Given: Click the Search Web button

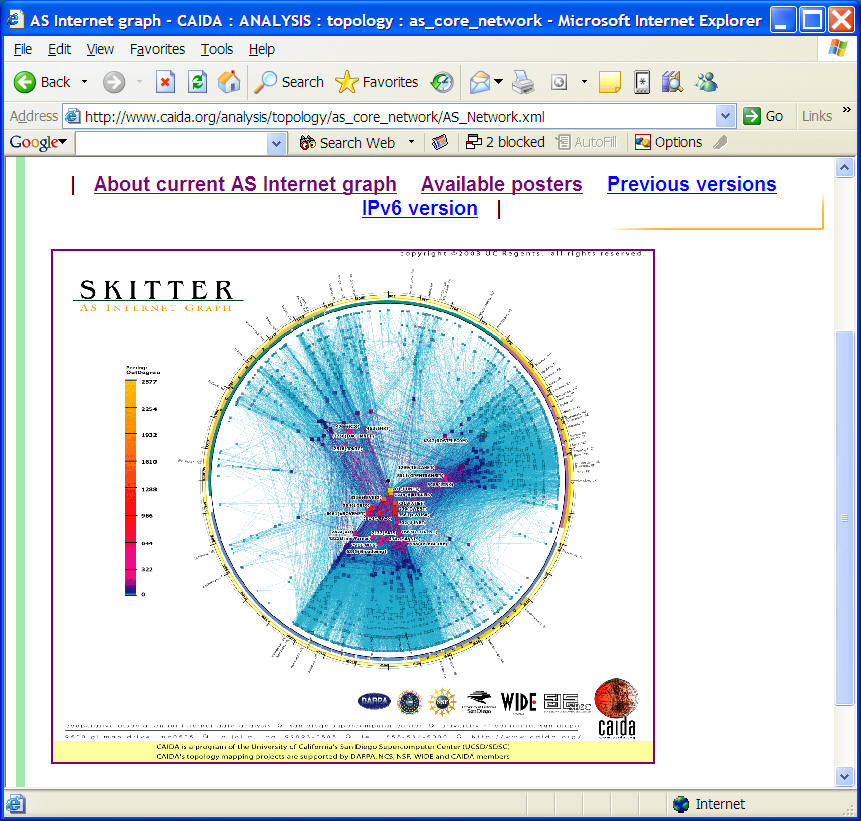Looking at the screenshot, I should pyautogui.click(x=348, y=143).
